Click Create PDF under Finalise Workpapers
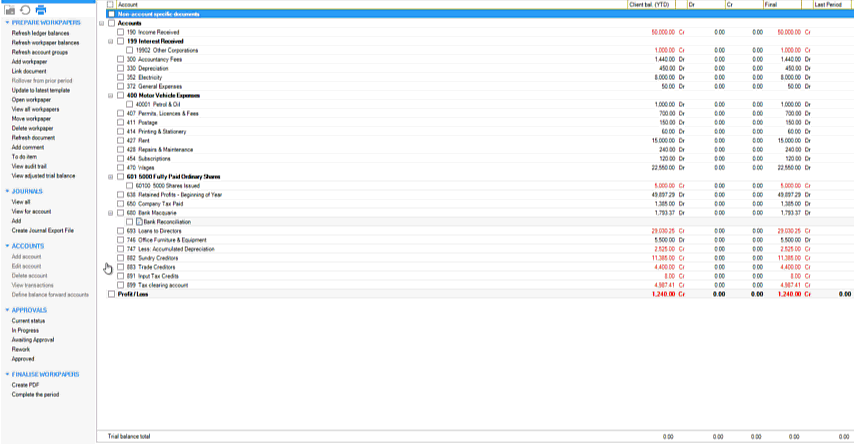The height and width of the screenshot is (444, 854). pos(25,385)
